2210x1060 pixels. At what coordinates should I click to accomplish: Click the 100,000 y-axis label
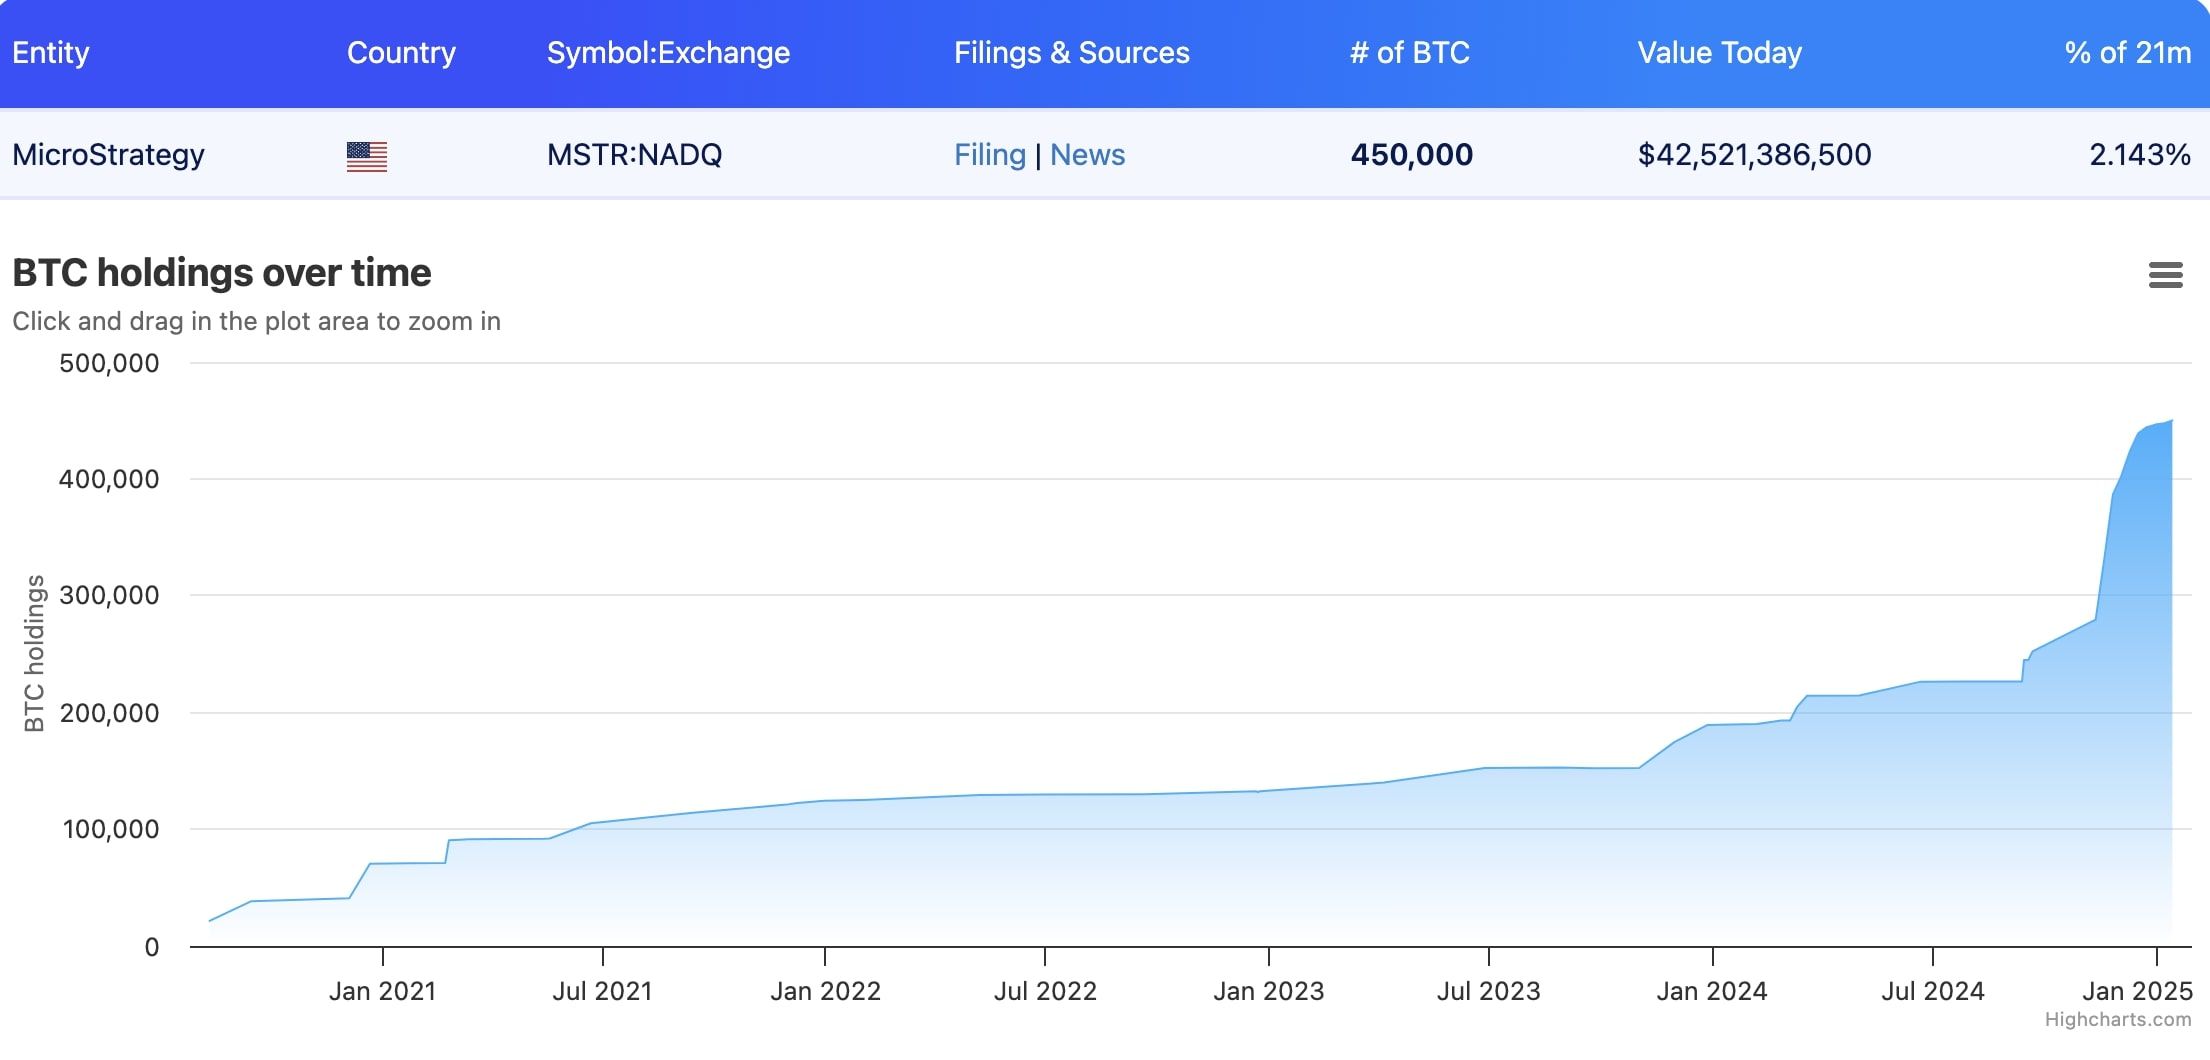click(111, 829)
